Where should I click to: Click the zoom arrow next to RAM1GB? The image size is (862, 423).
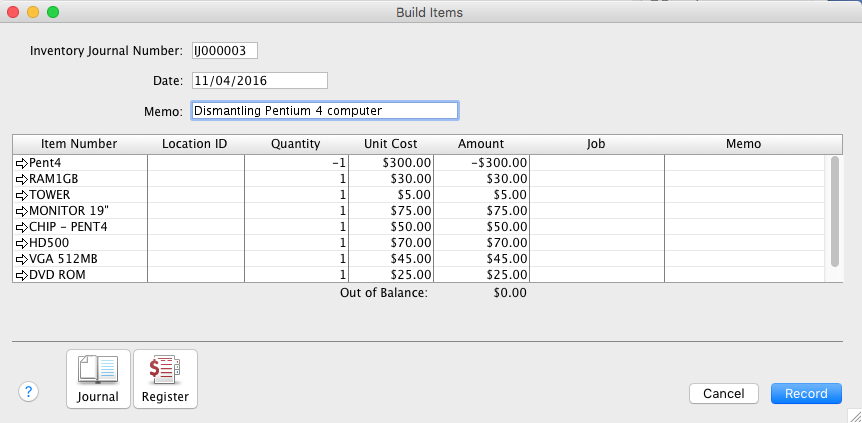(x=21, y=178)
